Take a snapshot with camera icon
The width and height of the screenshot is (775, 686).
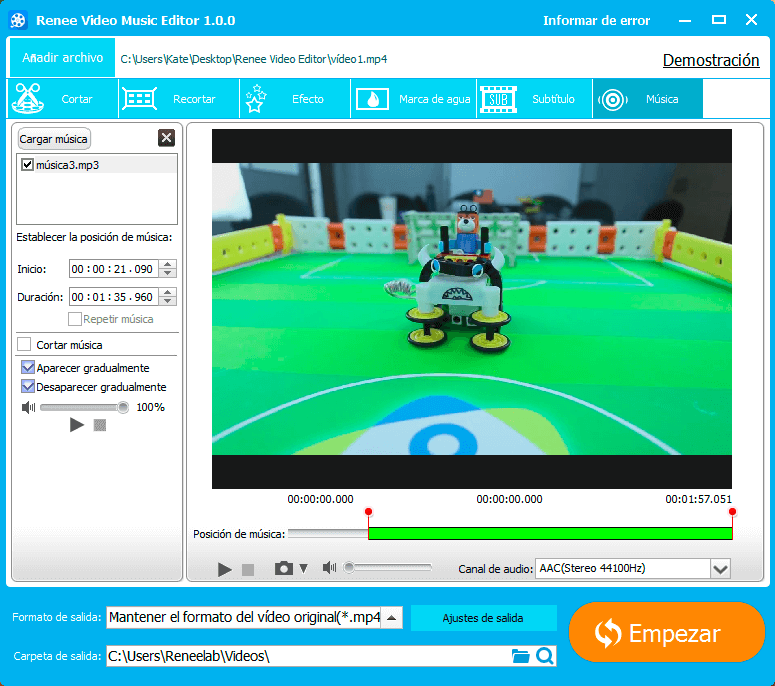[x=284, y=568]
